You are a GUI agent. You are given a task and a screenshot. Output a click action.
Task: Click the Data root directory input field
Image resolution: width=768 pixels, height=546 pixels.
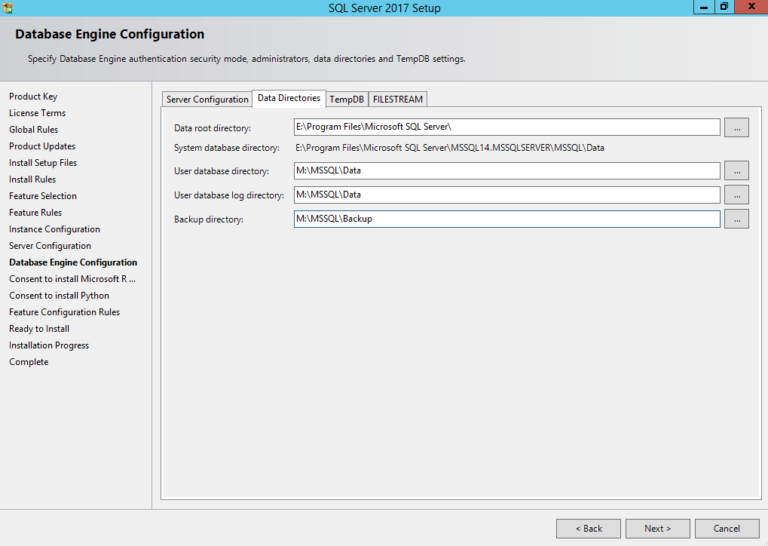507,127
